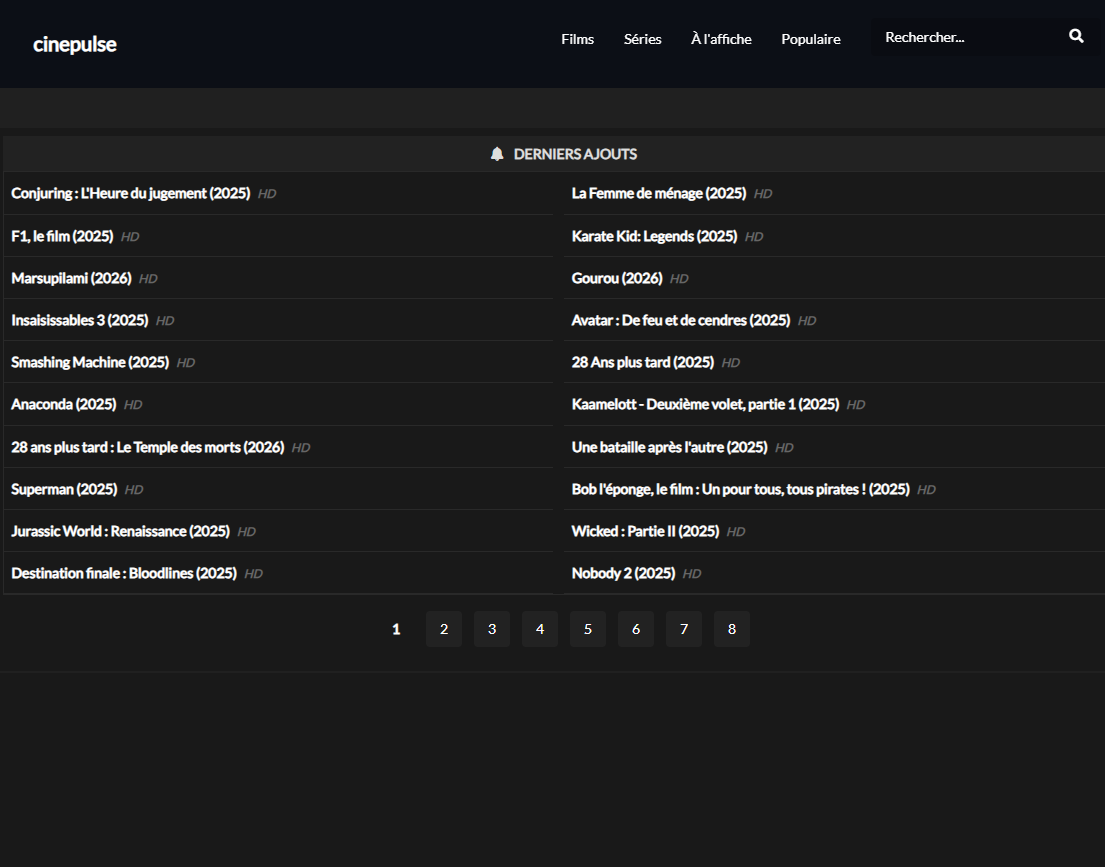Navigate to the last page 8
1105x867 pixels.
pyautogui.click(x=732, y=629)
